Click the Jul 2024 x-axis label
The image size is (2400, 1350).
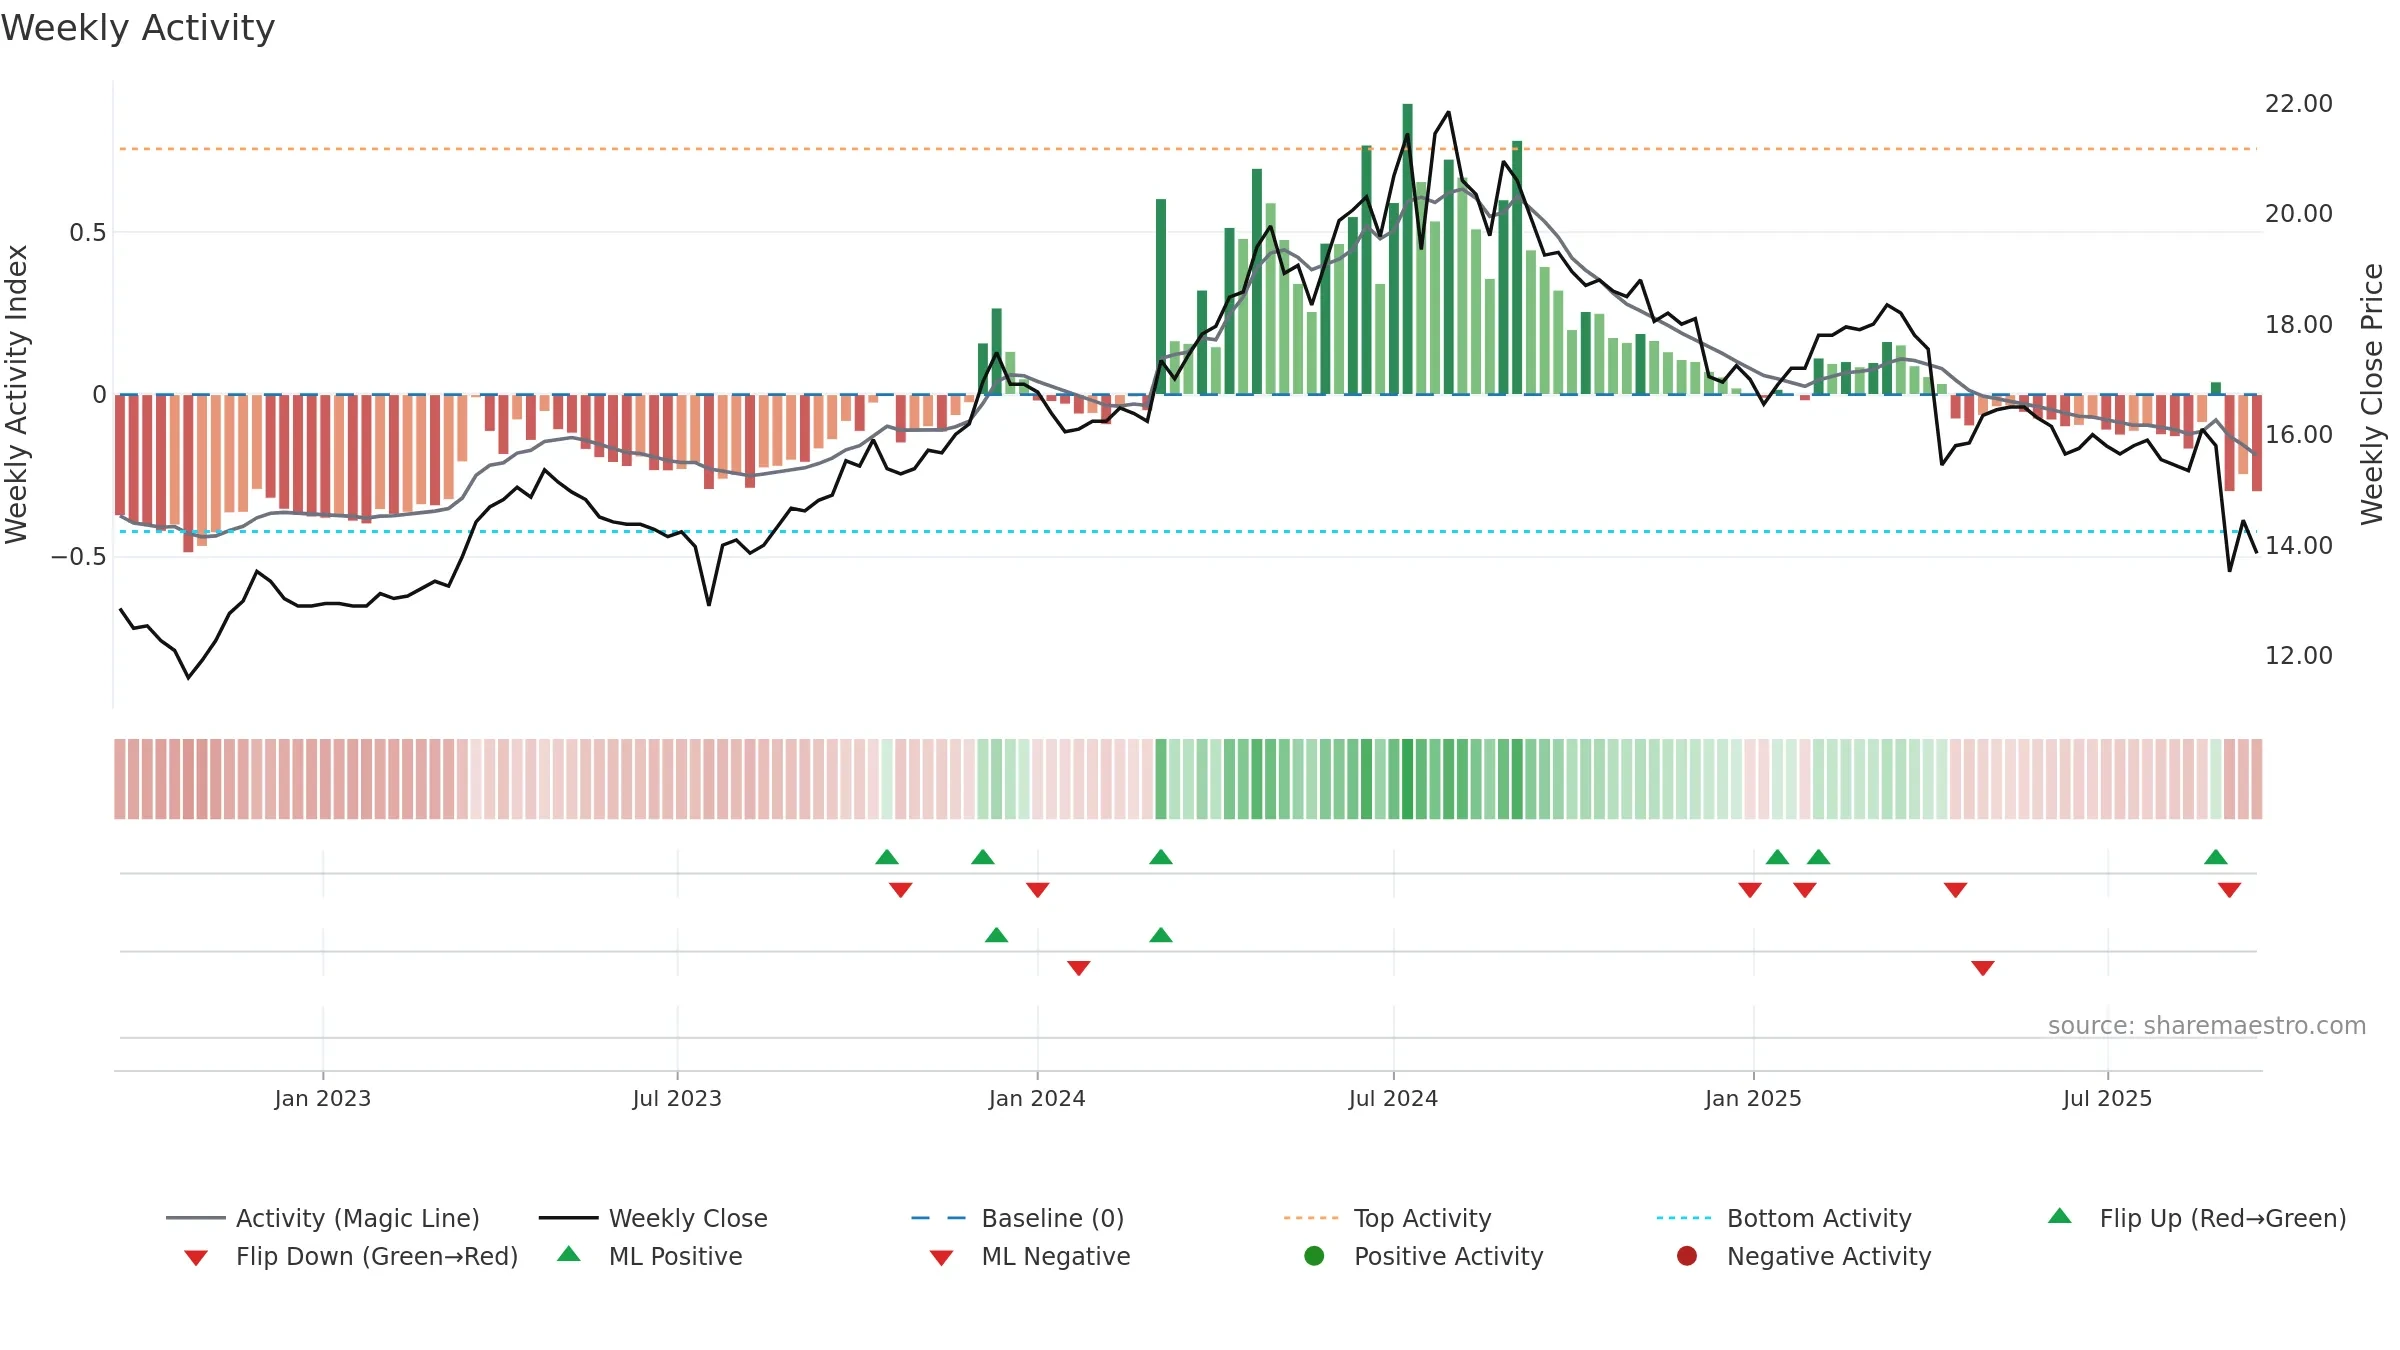(x=1393, y=1098)
